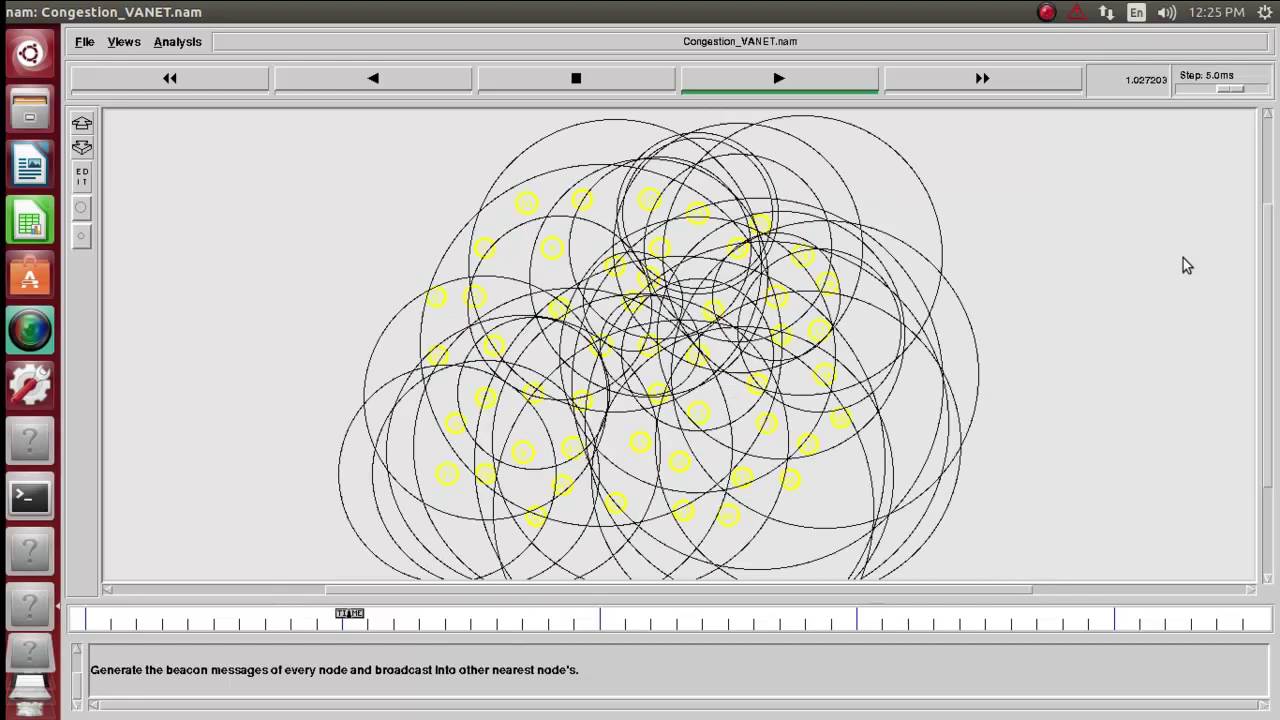Click the larger circle tool button
Screen dimensions: 1280x720
click(82, 208)
